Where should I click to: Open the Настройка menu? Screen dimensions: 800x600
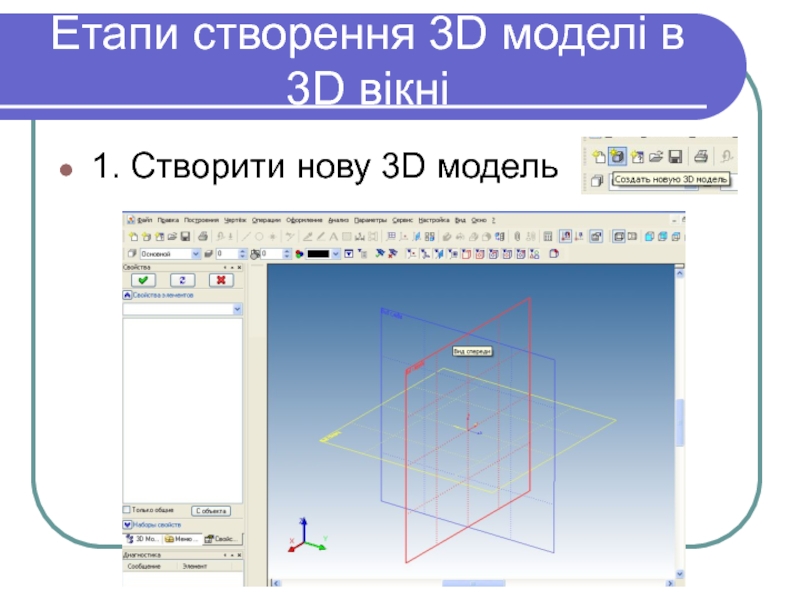point(434,220)
